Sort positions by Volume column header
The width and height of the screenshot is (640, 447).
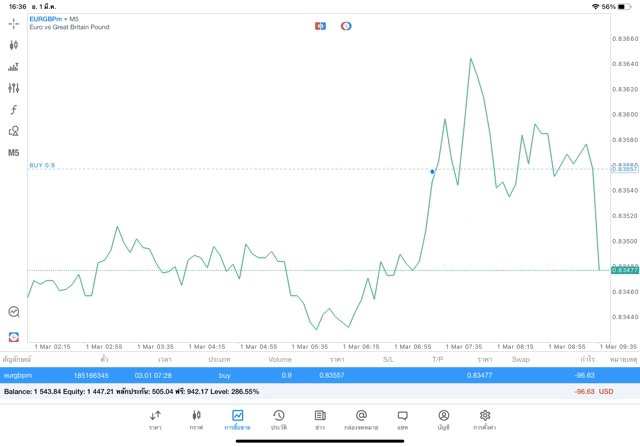(280, 359)
